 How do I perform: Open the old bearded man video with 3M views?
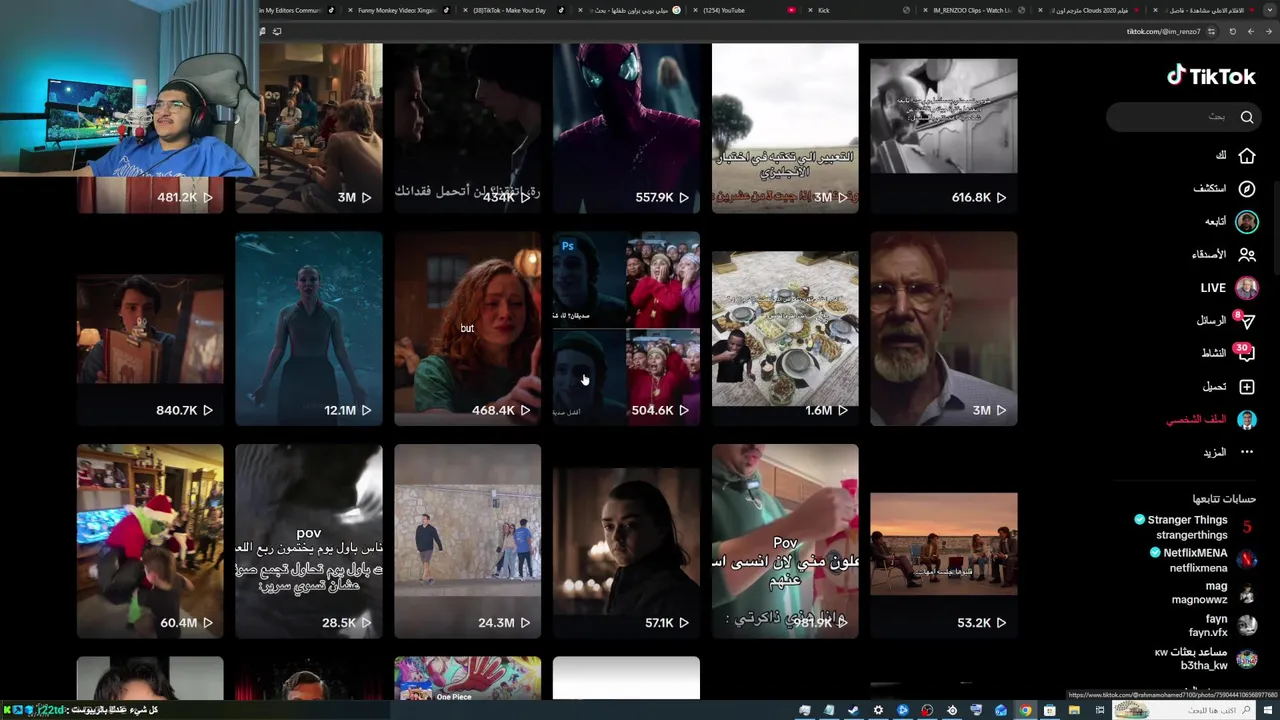point(943,329)
